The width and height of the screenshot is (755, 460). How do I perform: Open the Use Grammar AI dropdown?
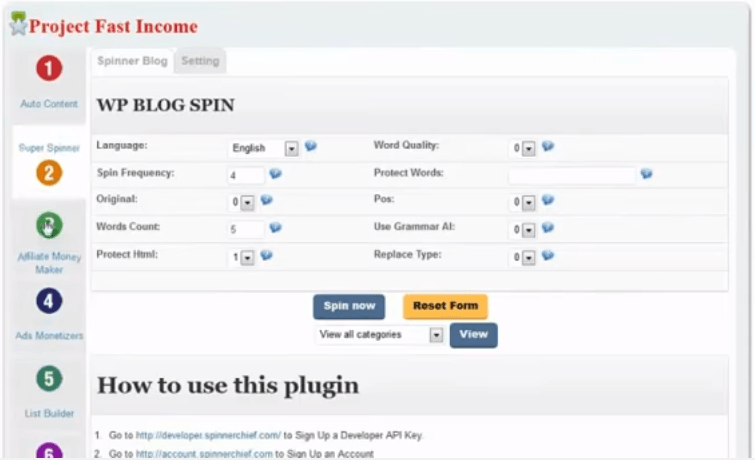(x=523, y=230)
